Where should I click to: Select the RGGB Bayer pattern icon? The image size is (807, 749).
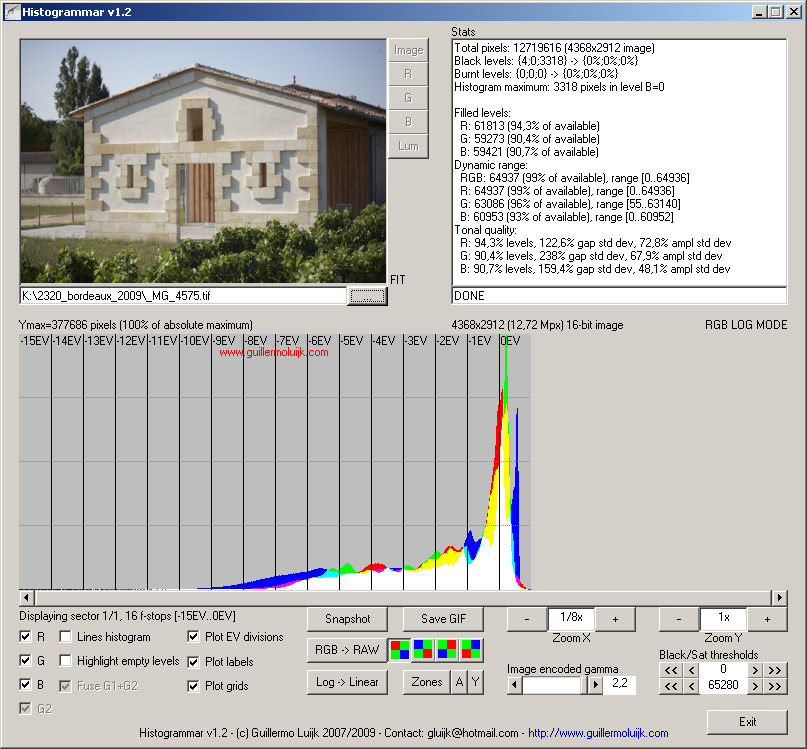[x=399, y=650]
